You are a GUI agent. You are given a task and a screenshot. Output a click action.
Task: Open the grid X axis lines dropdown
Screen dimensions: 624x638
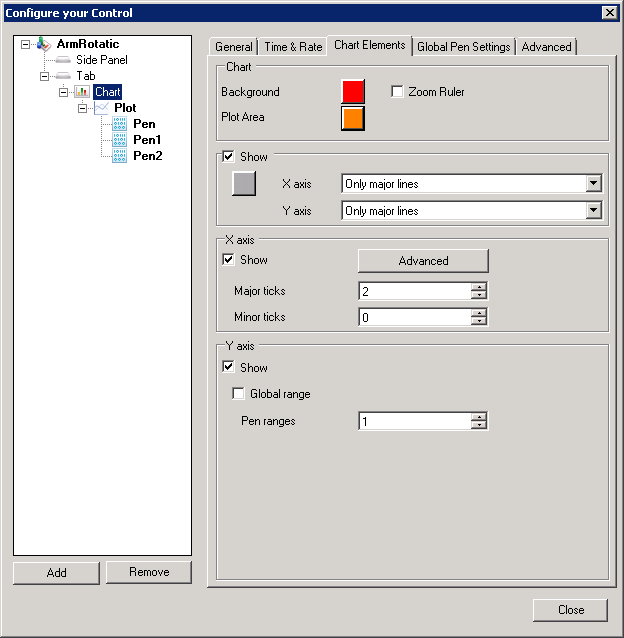tap(593, 184)
